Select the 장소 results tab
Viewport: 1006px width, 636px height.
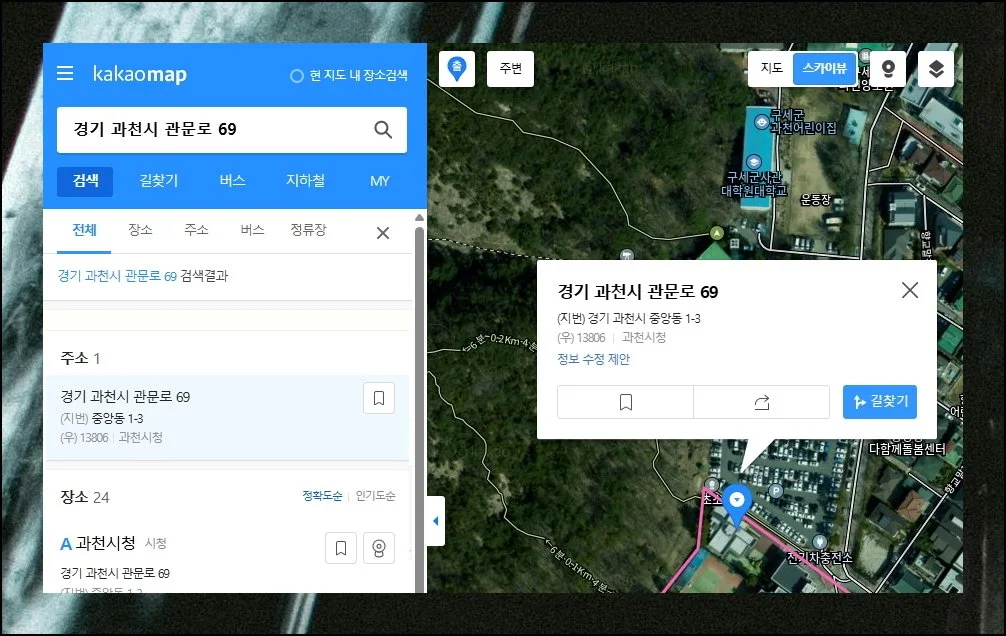click(x=140, y=230)
